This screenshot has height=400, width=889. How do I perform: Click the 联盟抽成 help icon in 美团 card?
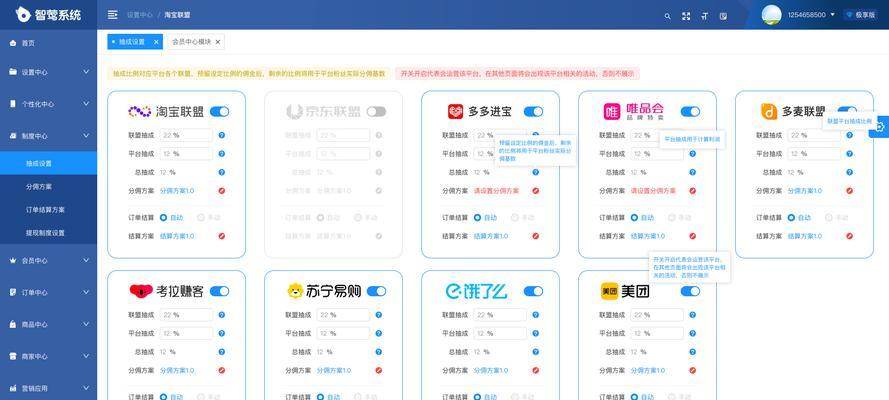[x=692, y=315]
